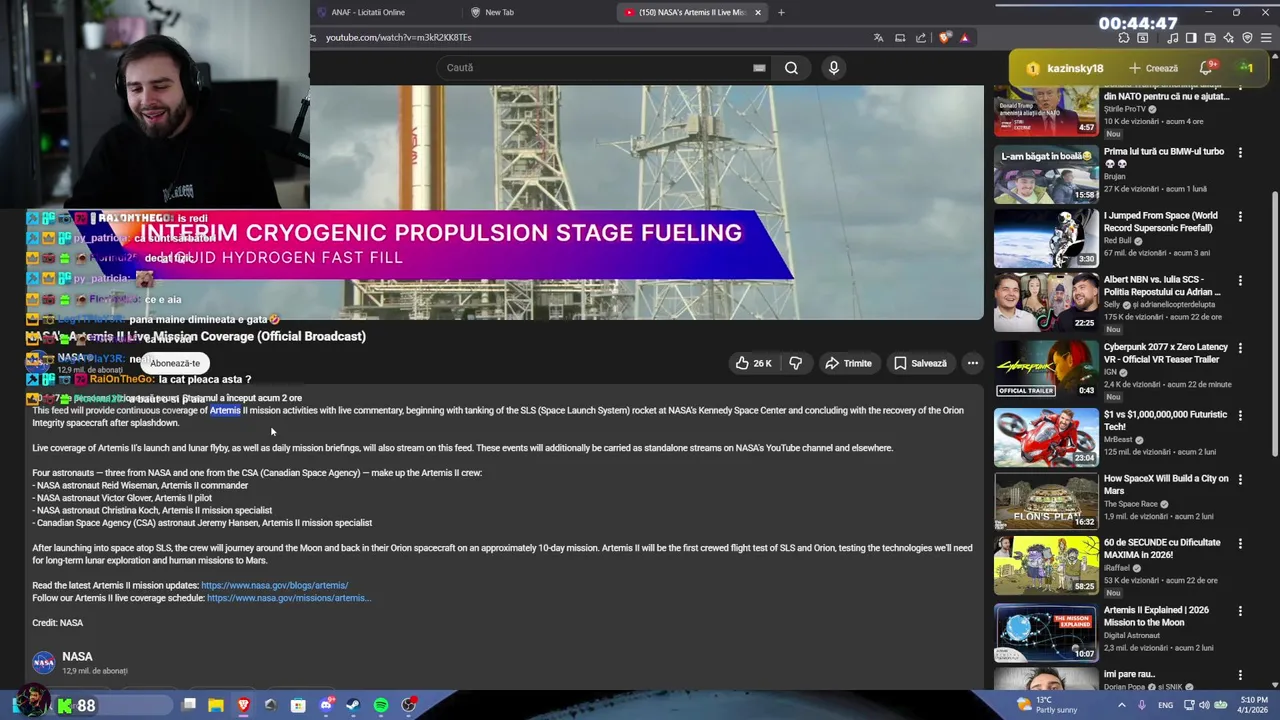Click the taskbar microphone tray icon
1280x720 pixels.
[x=1142, y=705]
